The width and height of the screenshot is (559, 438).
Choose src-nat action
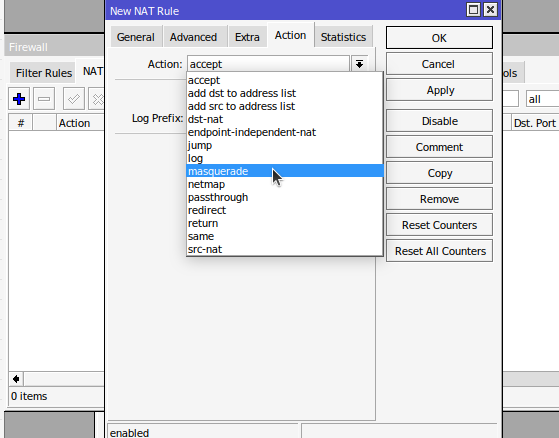tap(285, 249)
